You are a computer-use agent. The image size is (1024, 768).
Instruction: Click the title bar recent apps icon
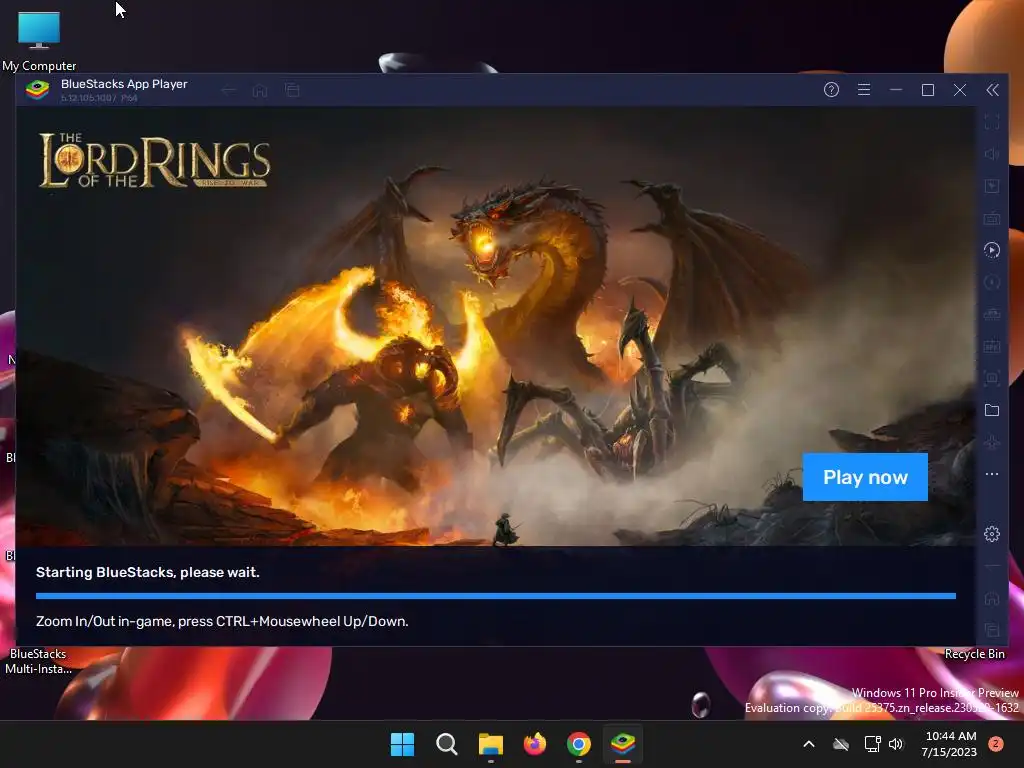coord(292,90)
